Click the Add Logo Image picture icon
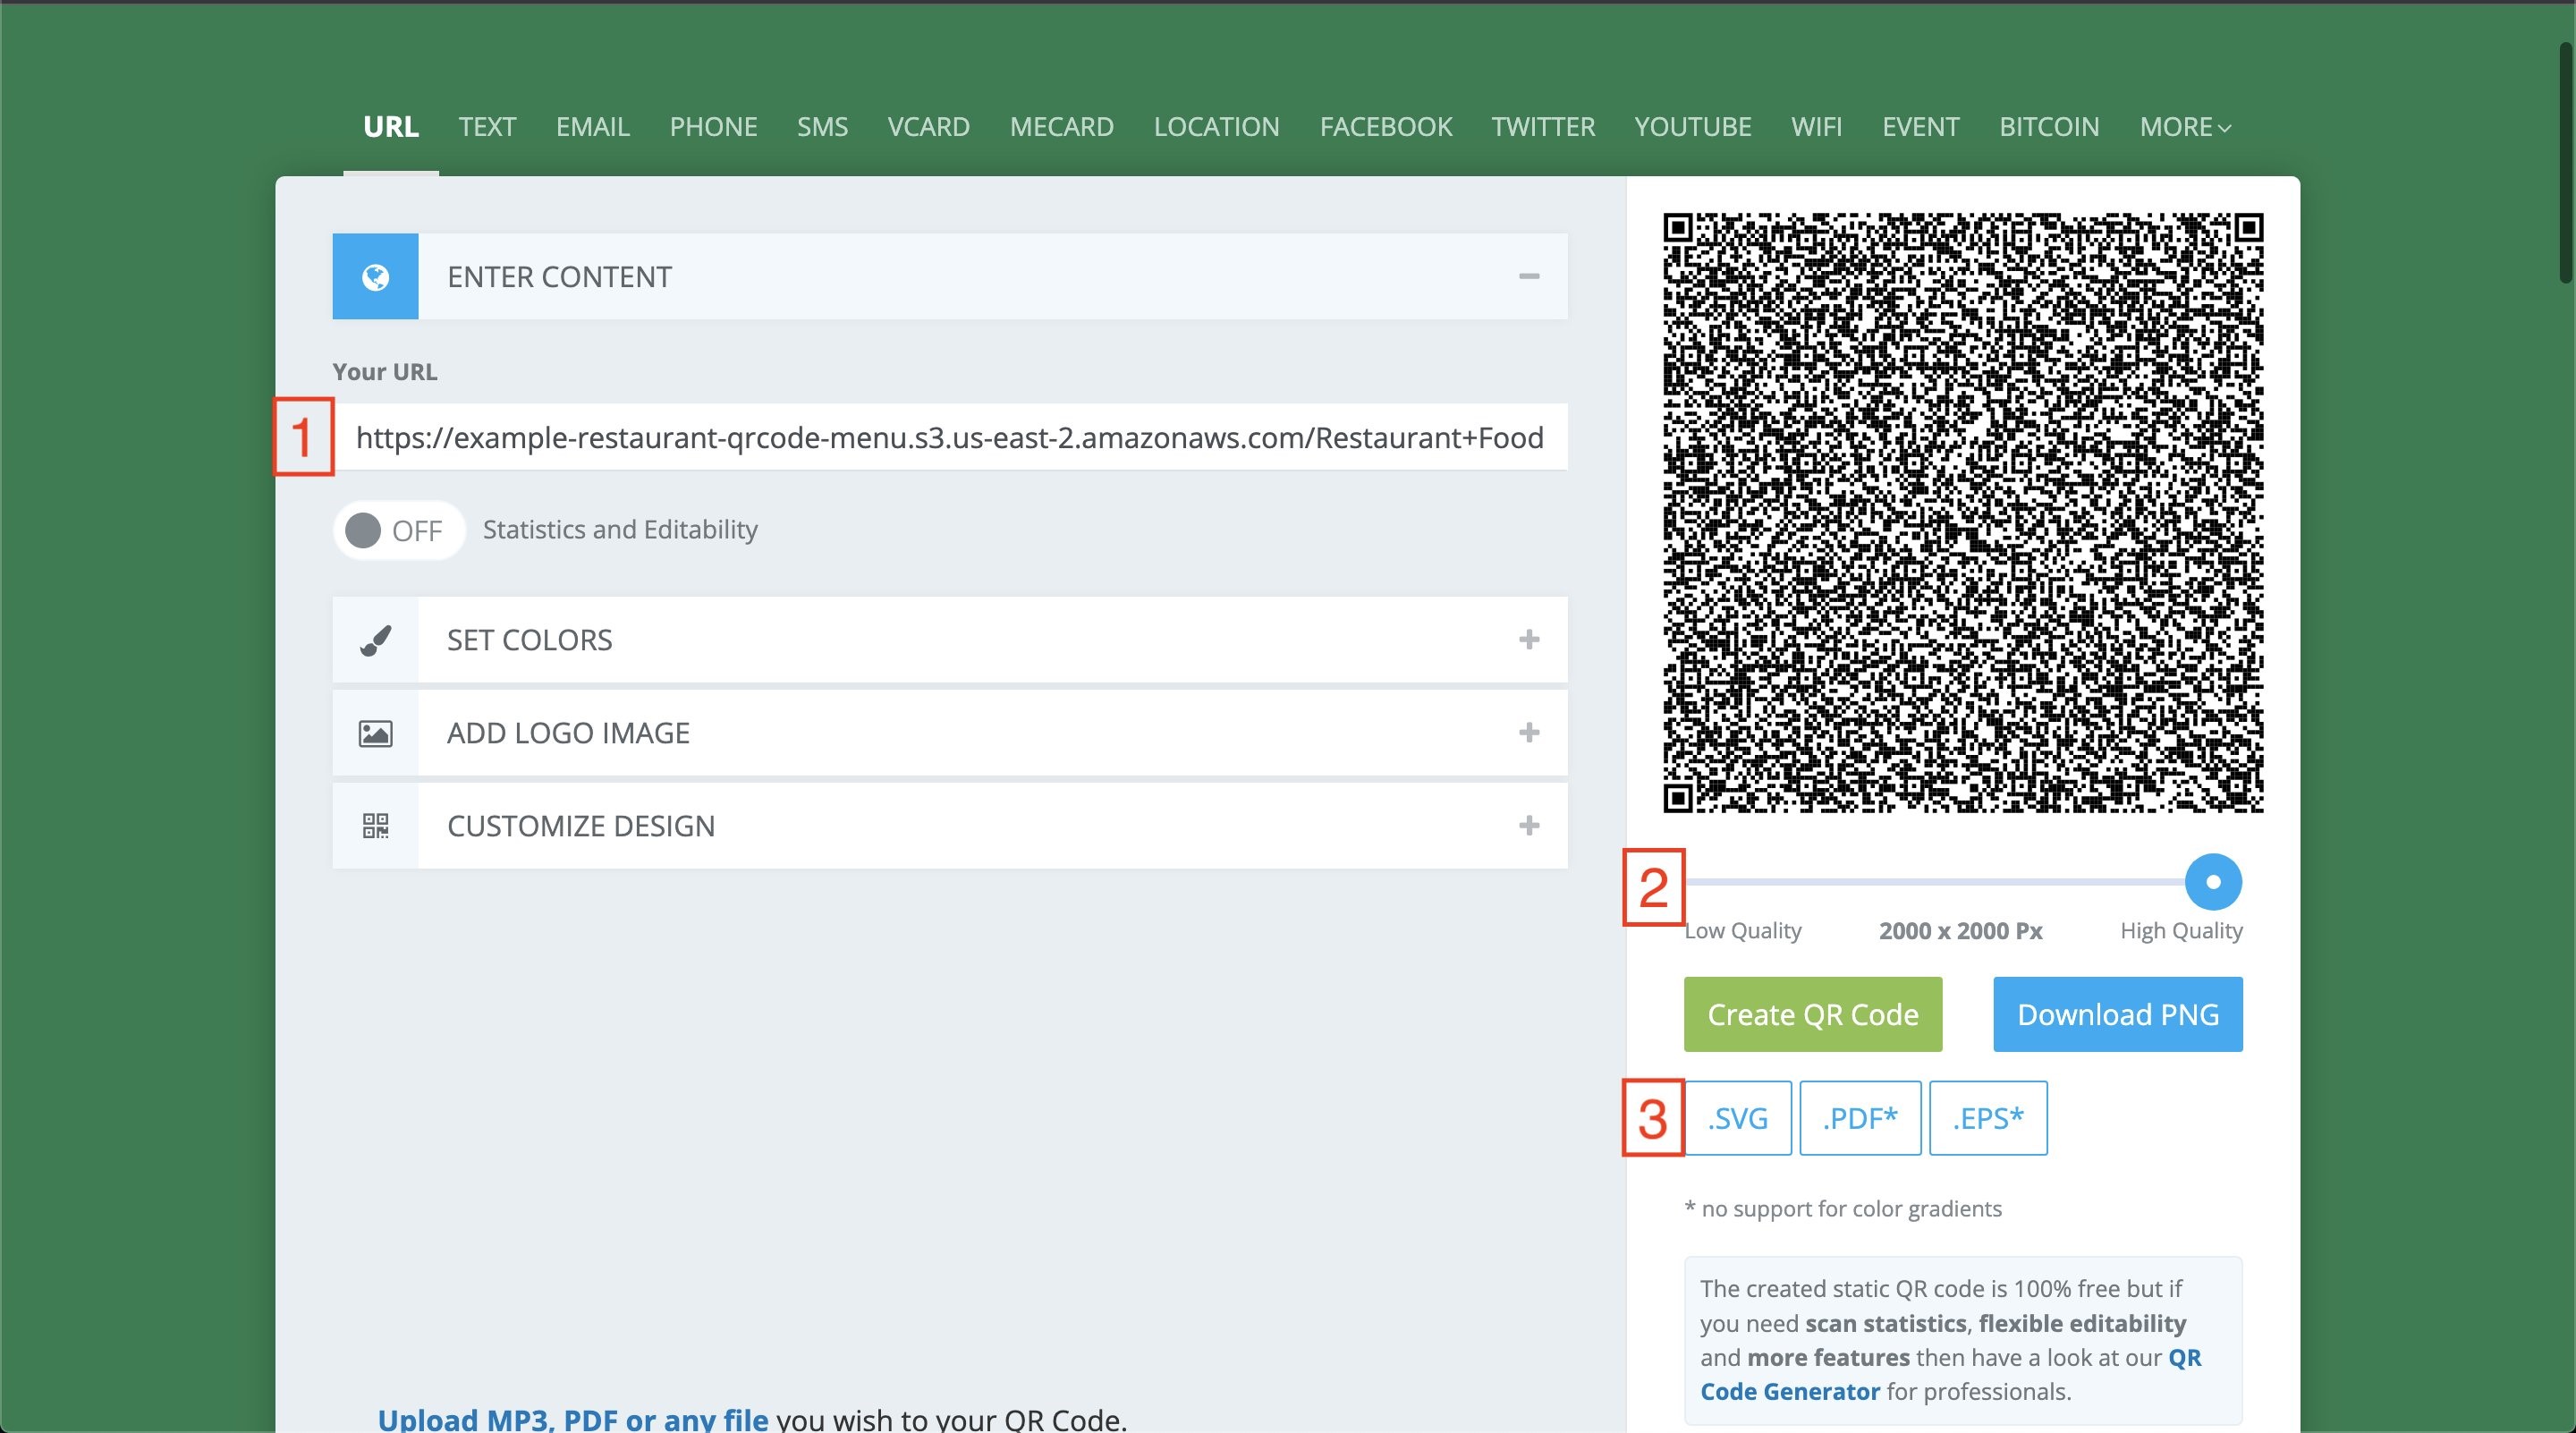 coord(376,731)
